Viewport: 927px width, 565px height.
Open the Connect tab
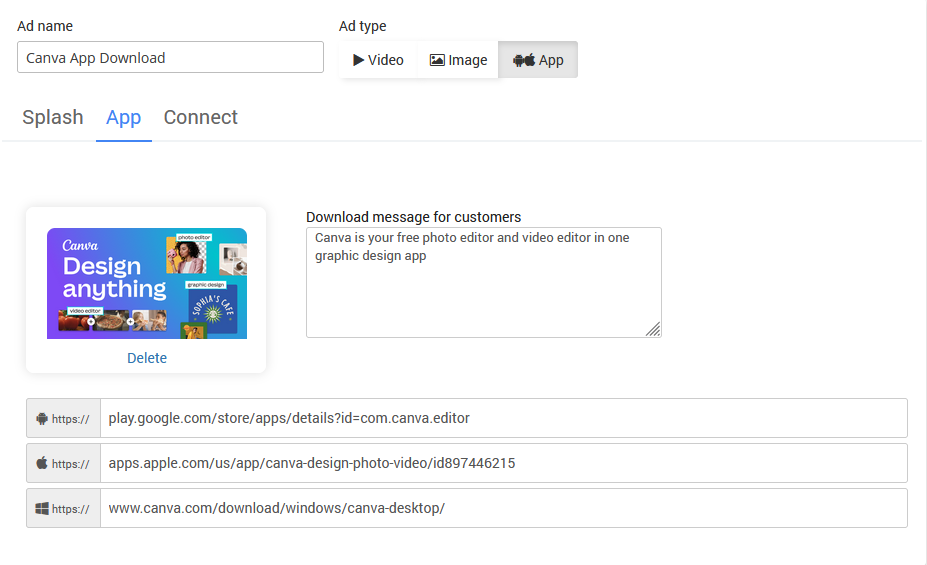(x=200, y=117)
